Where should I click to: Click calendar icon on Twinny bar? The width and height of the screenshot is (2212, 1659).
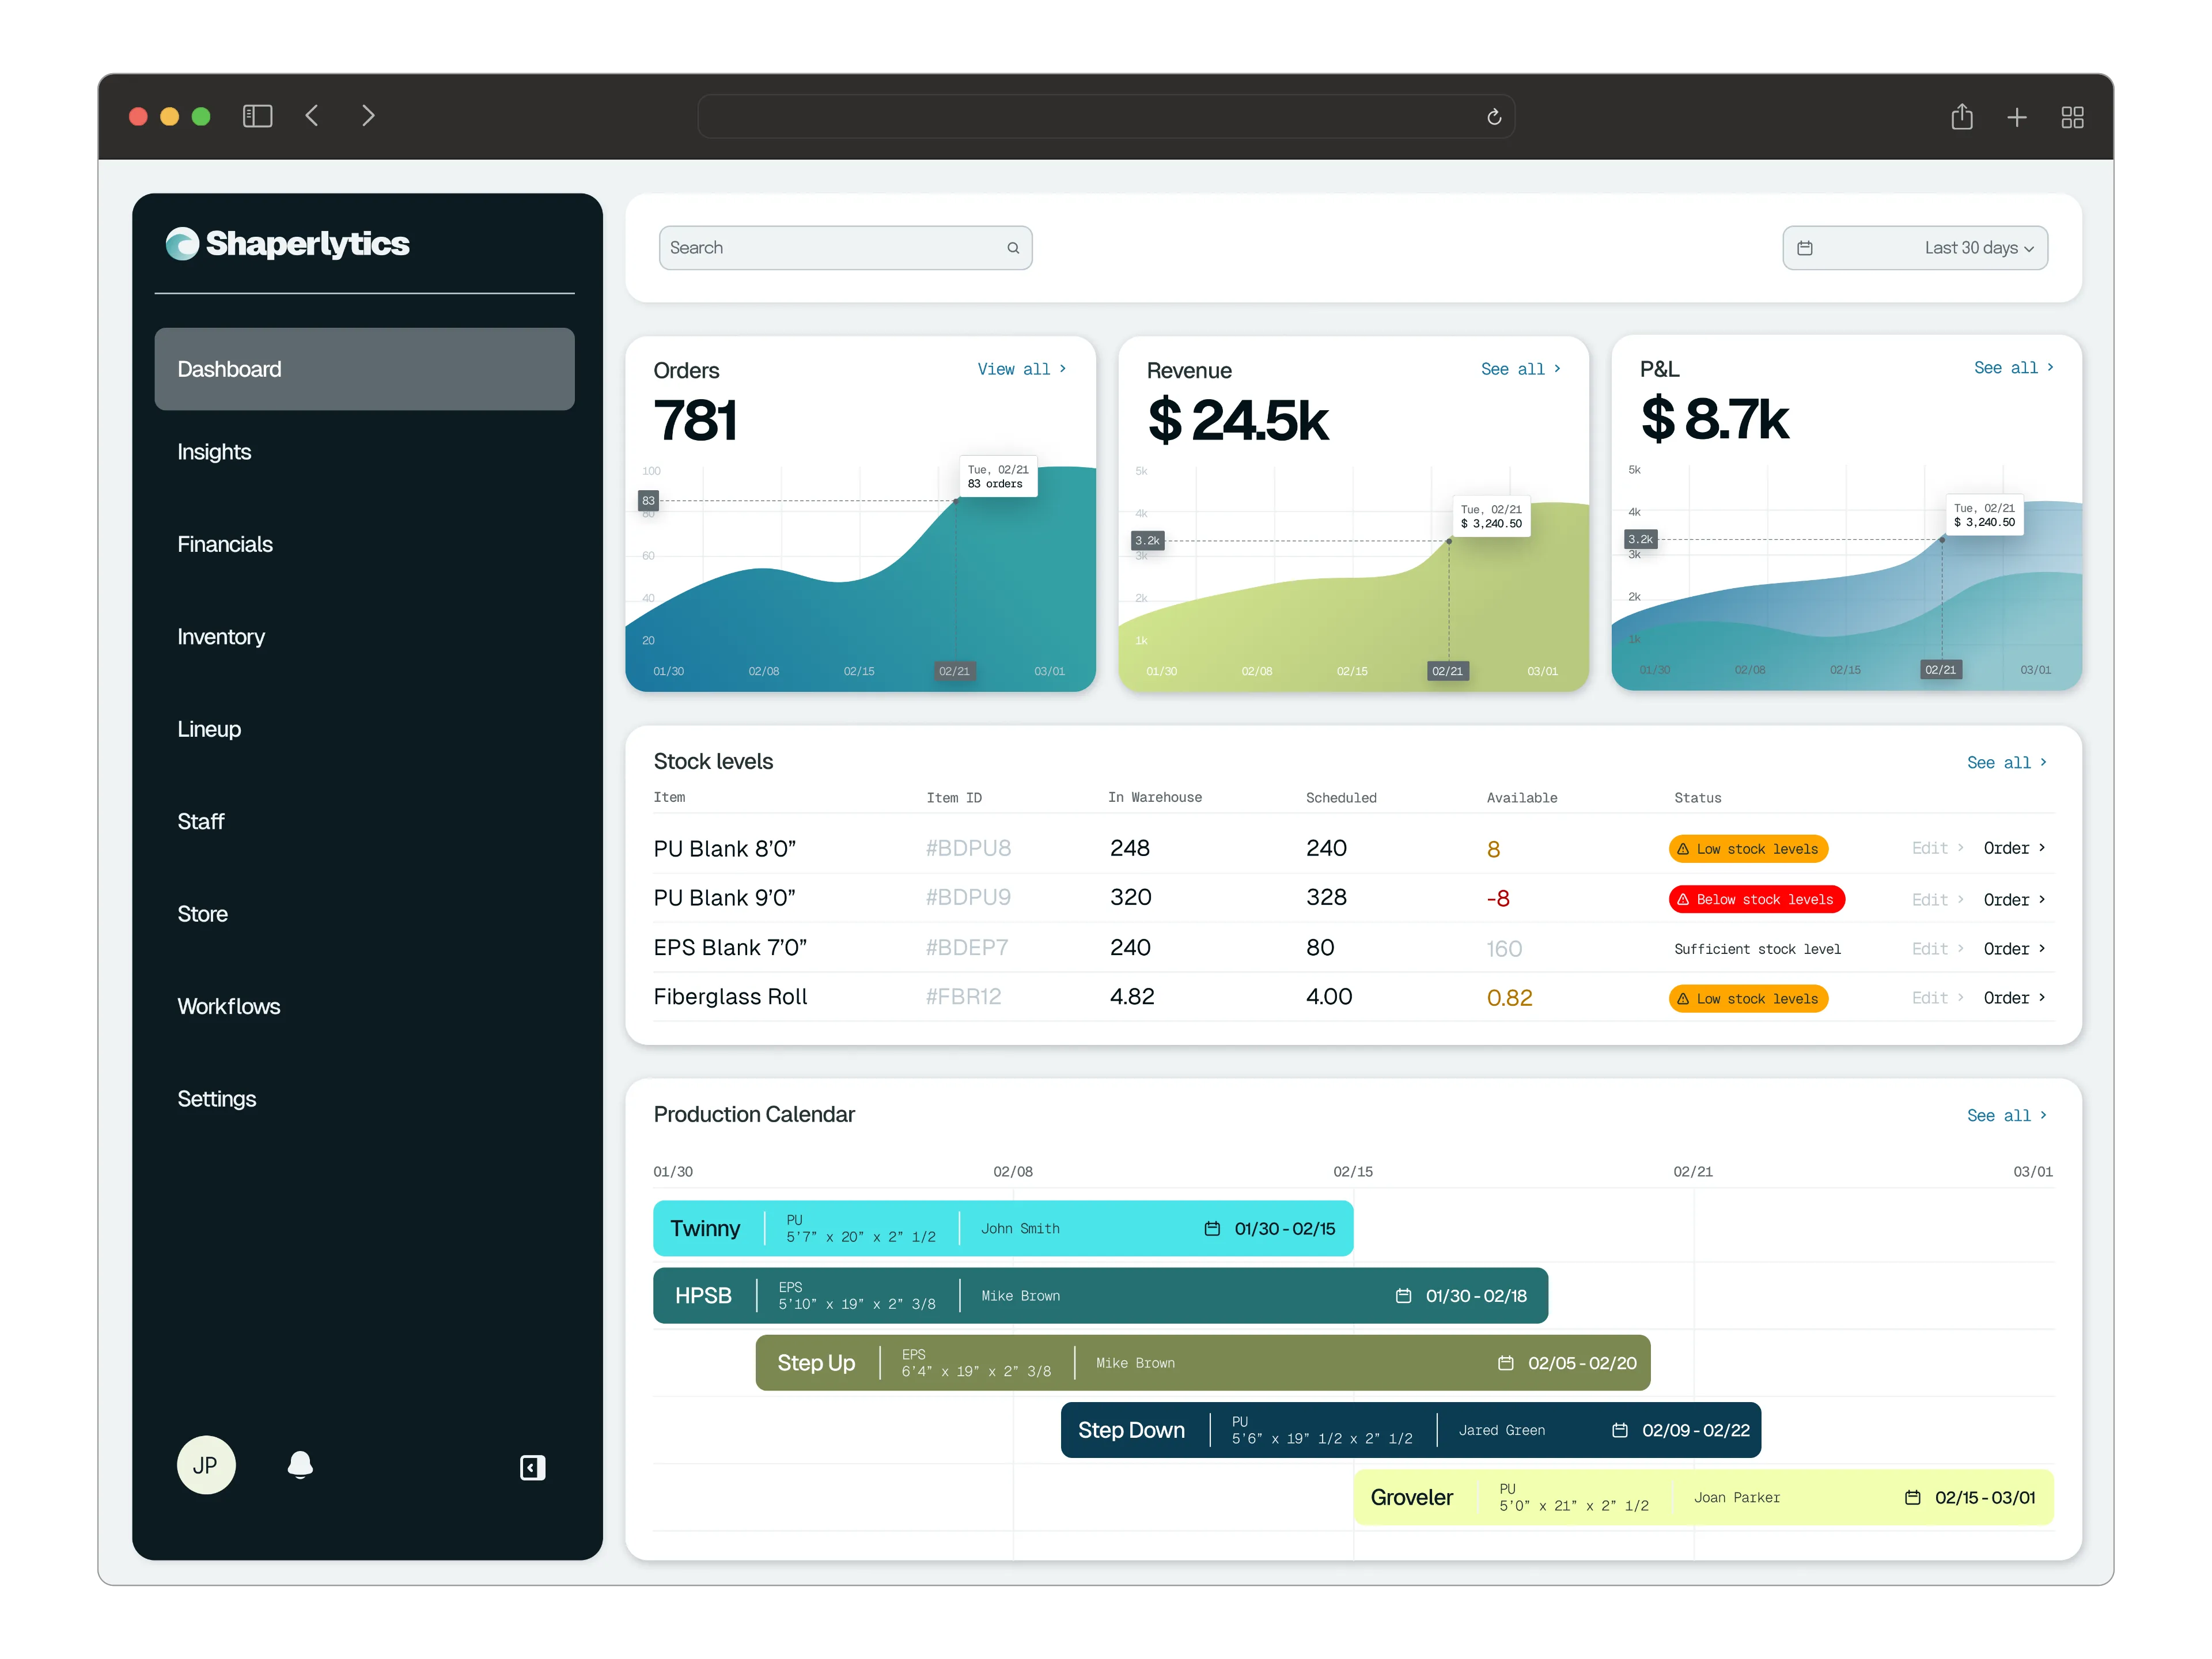[1212, 1228]
